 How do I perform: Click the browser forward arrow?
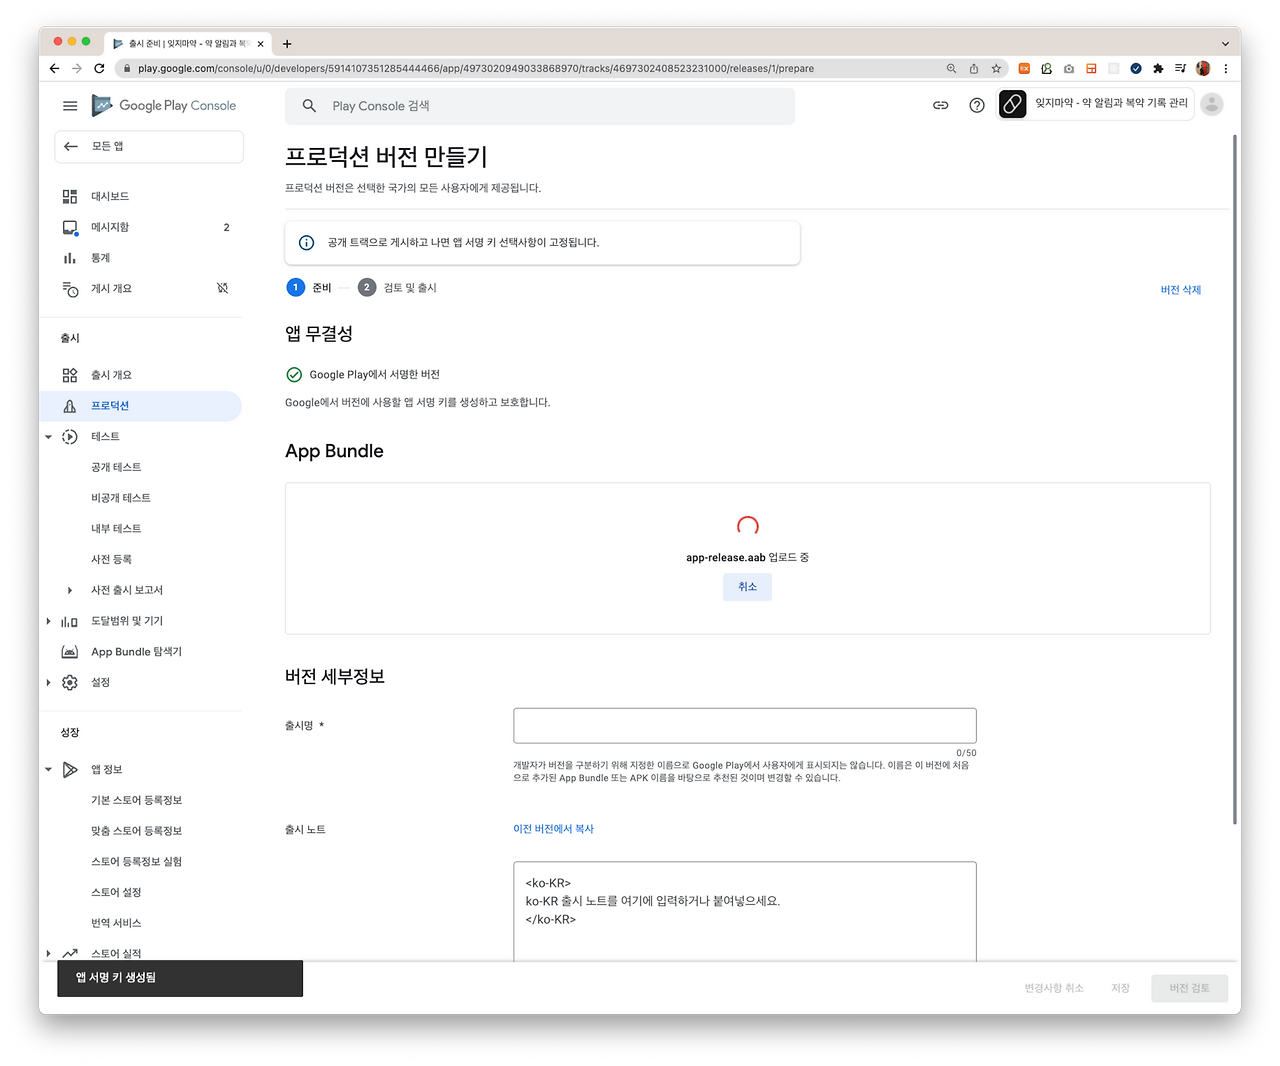pos(77,69)
